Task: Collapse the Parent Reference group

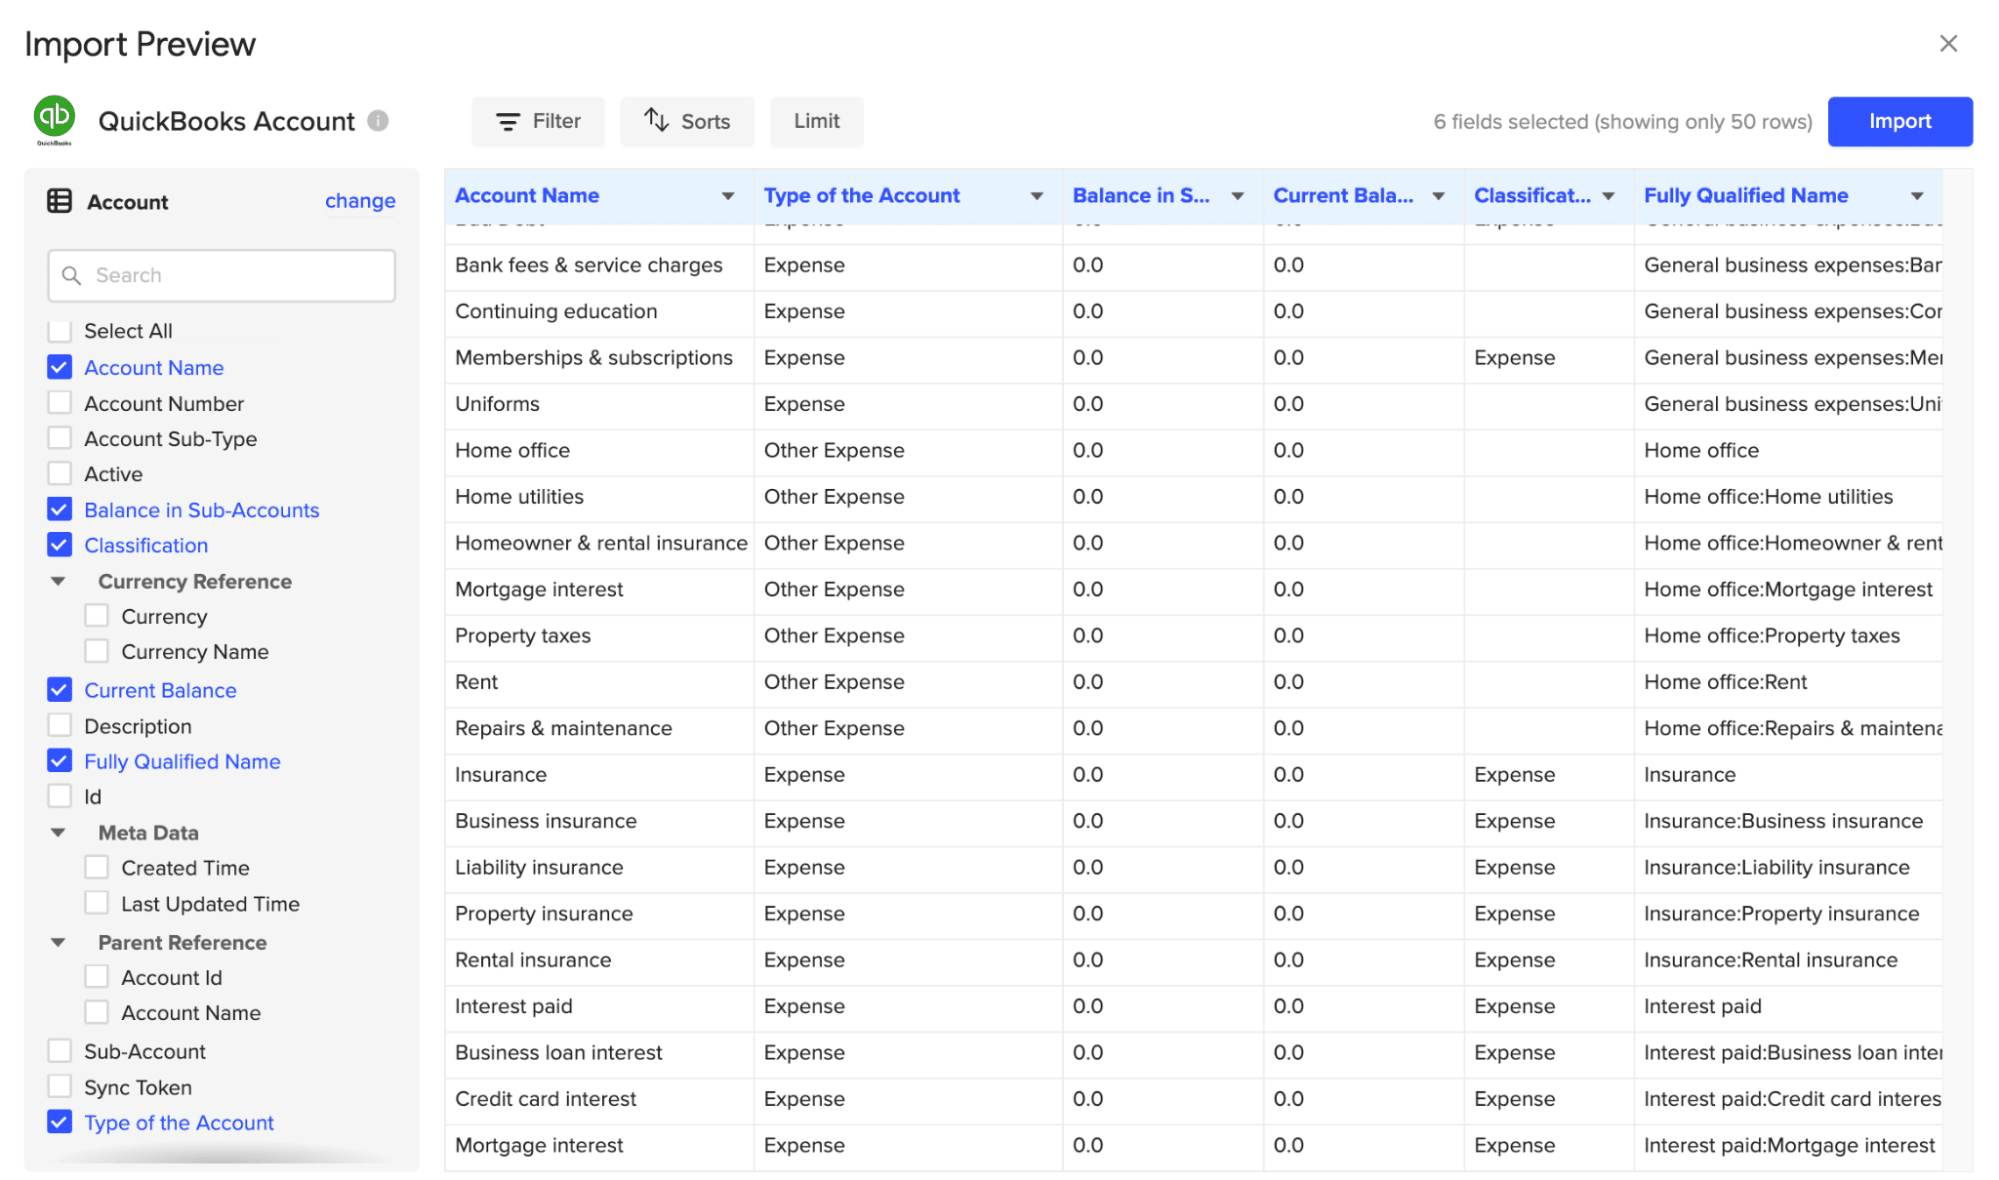Action: point(58,942)
